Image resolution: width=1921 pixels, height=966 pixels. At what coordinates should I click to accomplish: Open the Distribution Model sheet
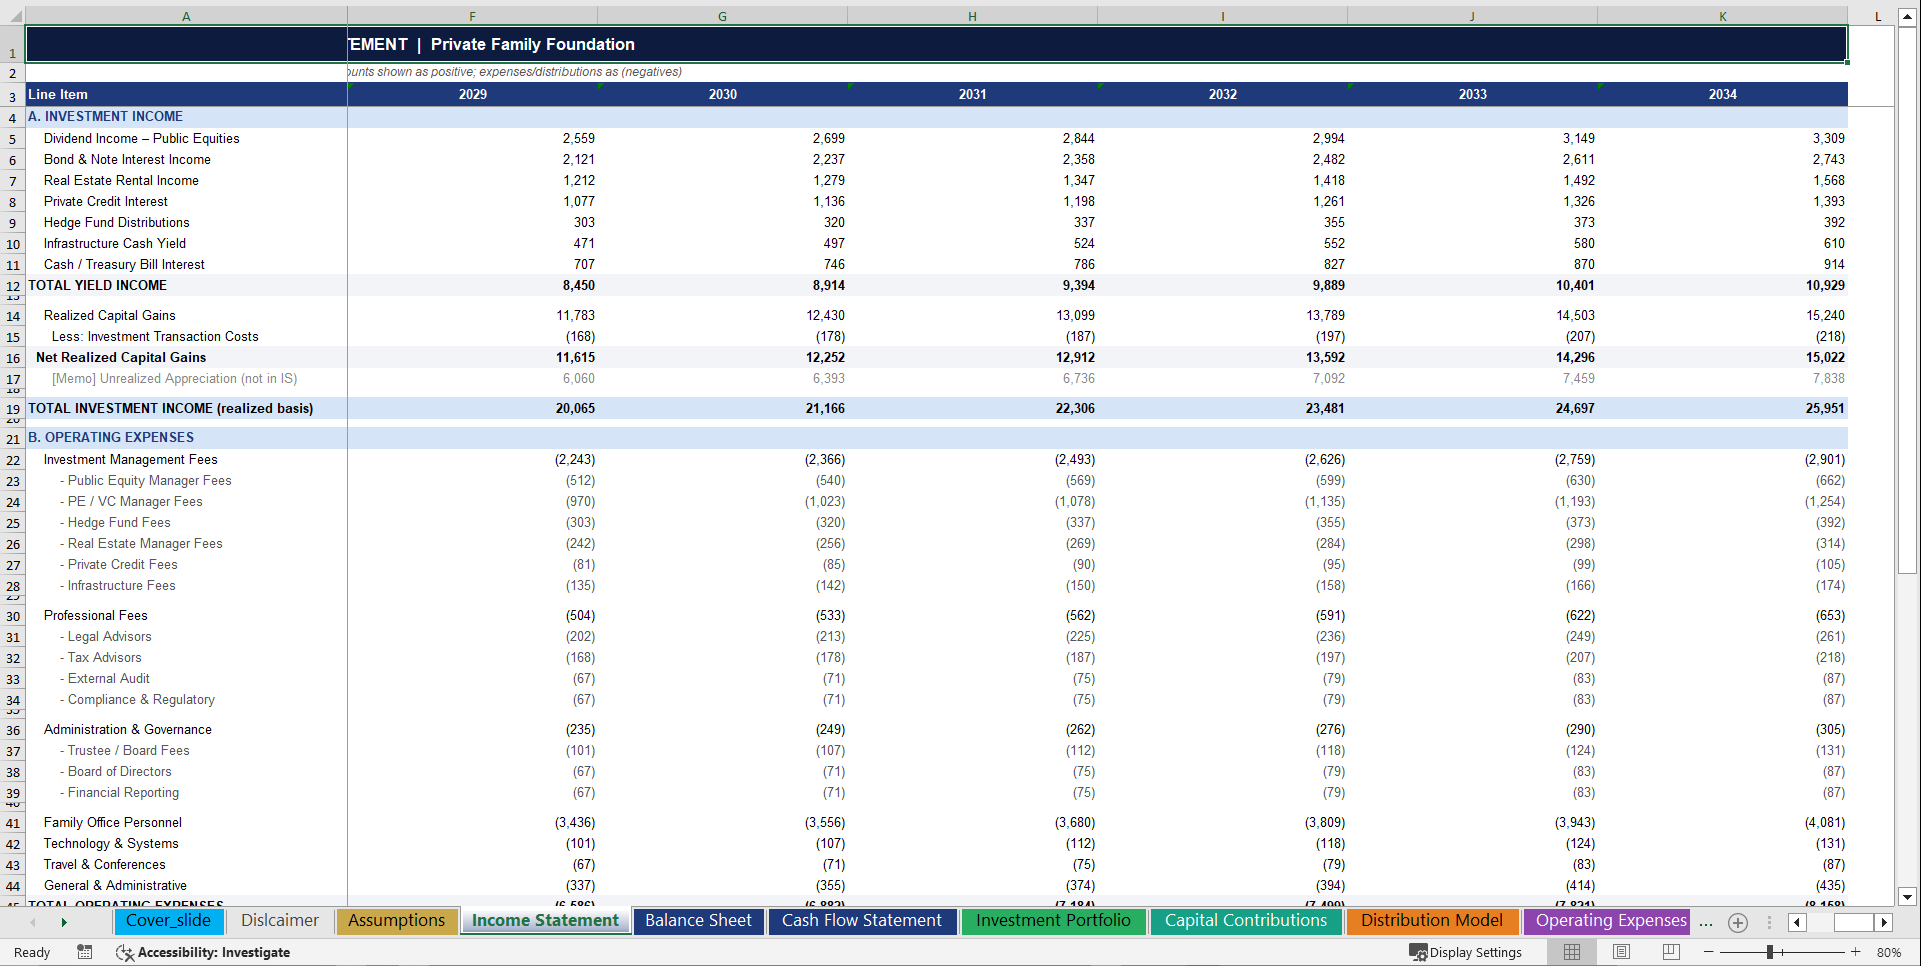click(1432, 921)
